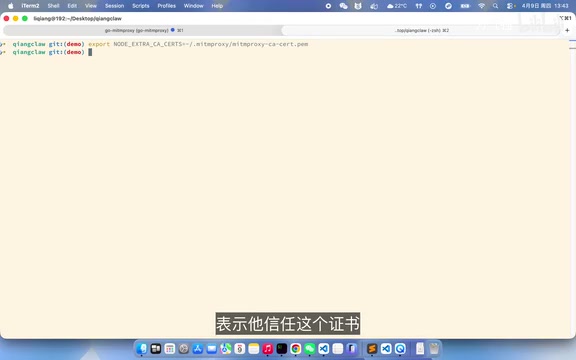
Task: Switch to the qiangclaw (-zsh) tab
Action: click(421, 30)
